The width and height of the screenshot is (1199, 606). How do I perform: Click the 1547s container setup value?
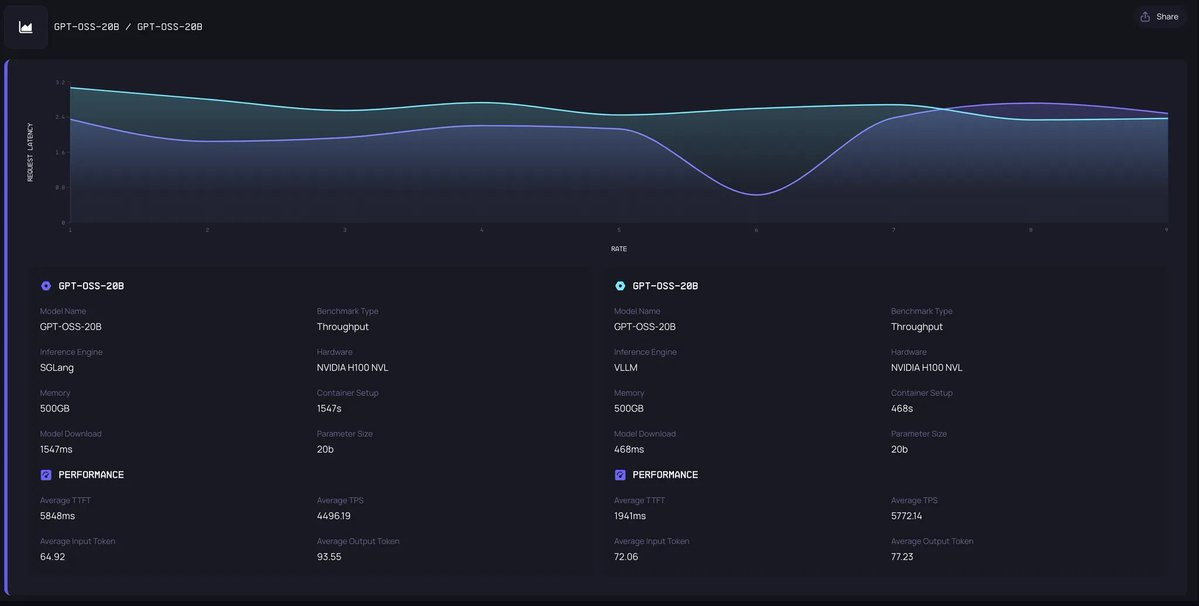click(329, 408)
